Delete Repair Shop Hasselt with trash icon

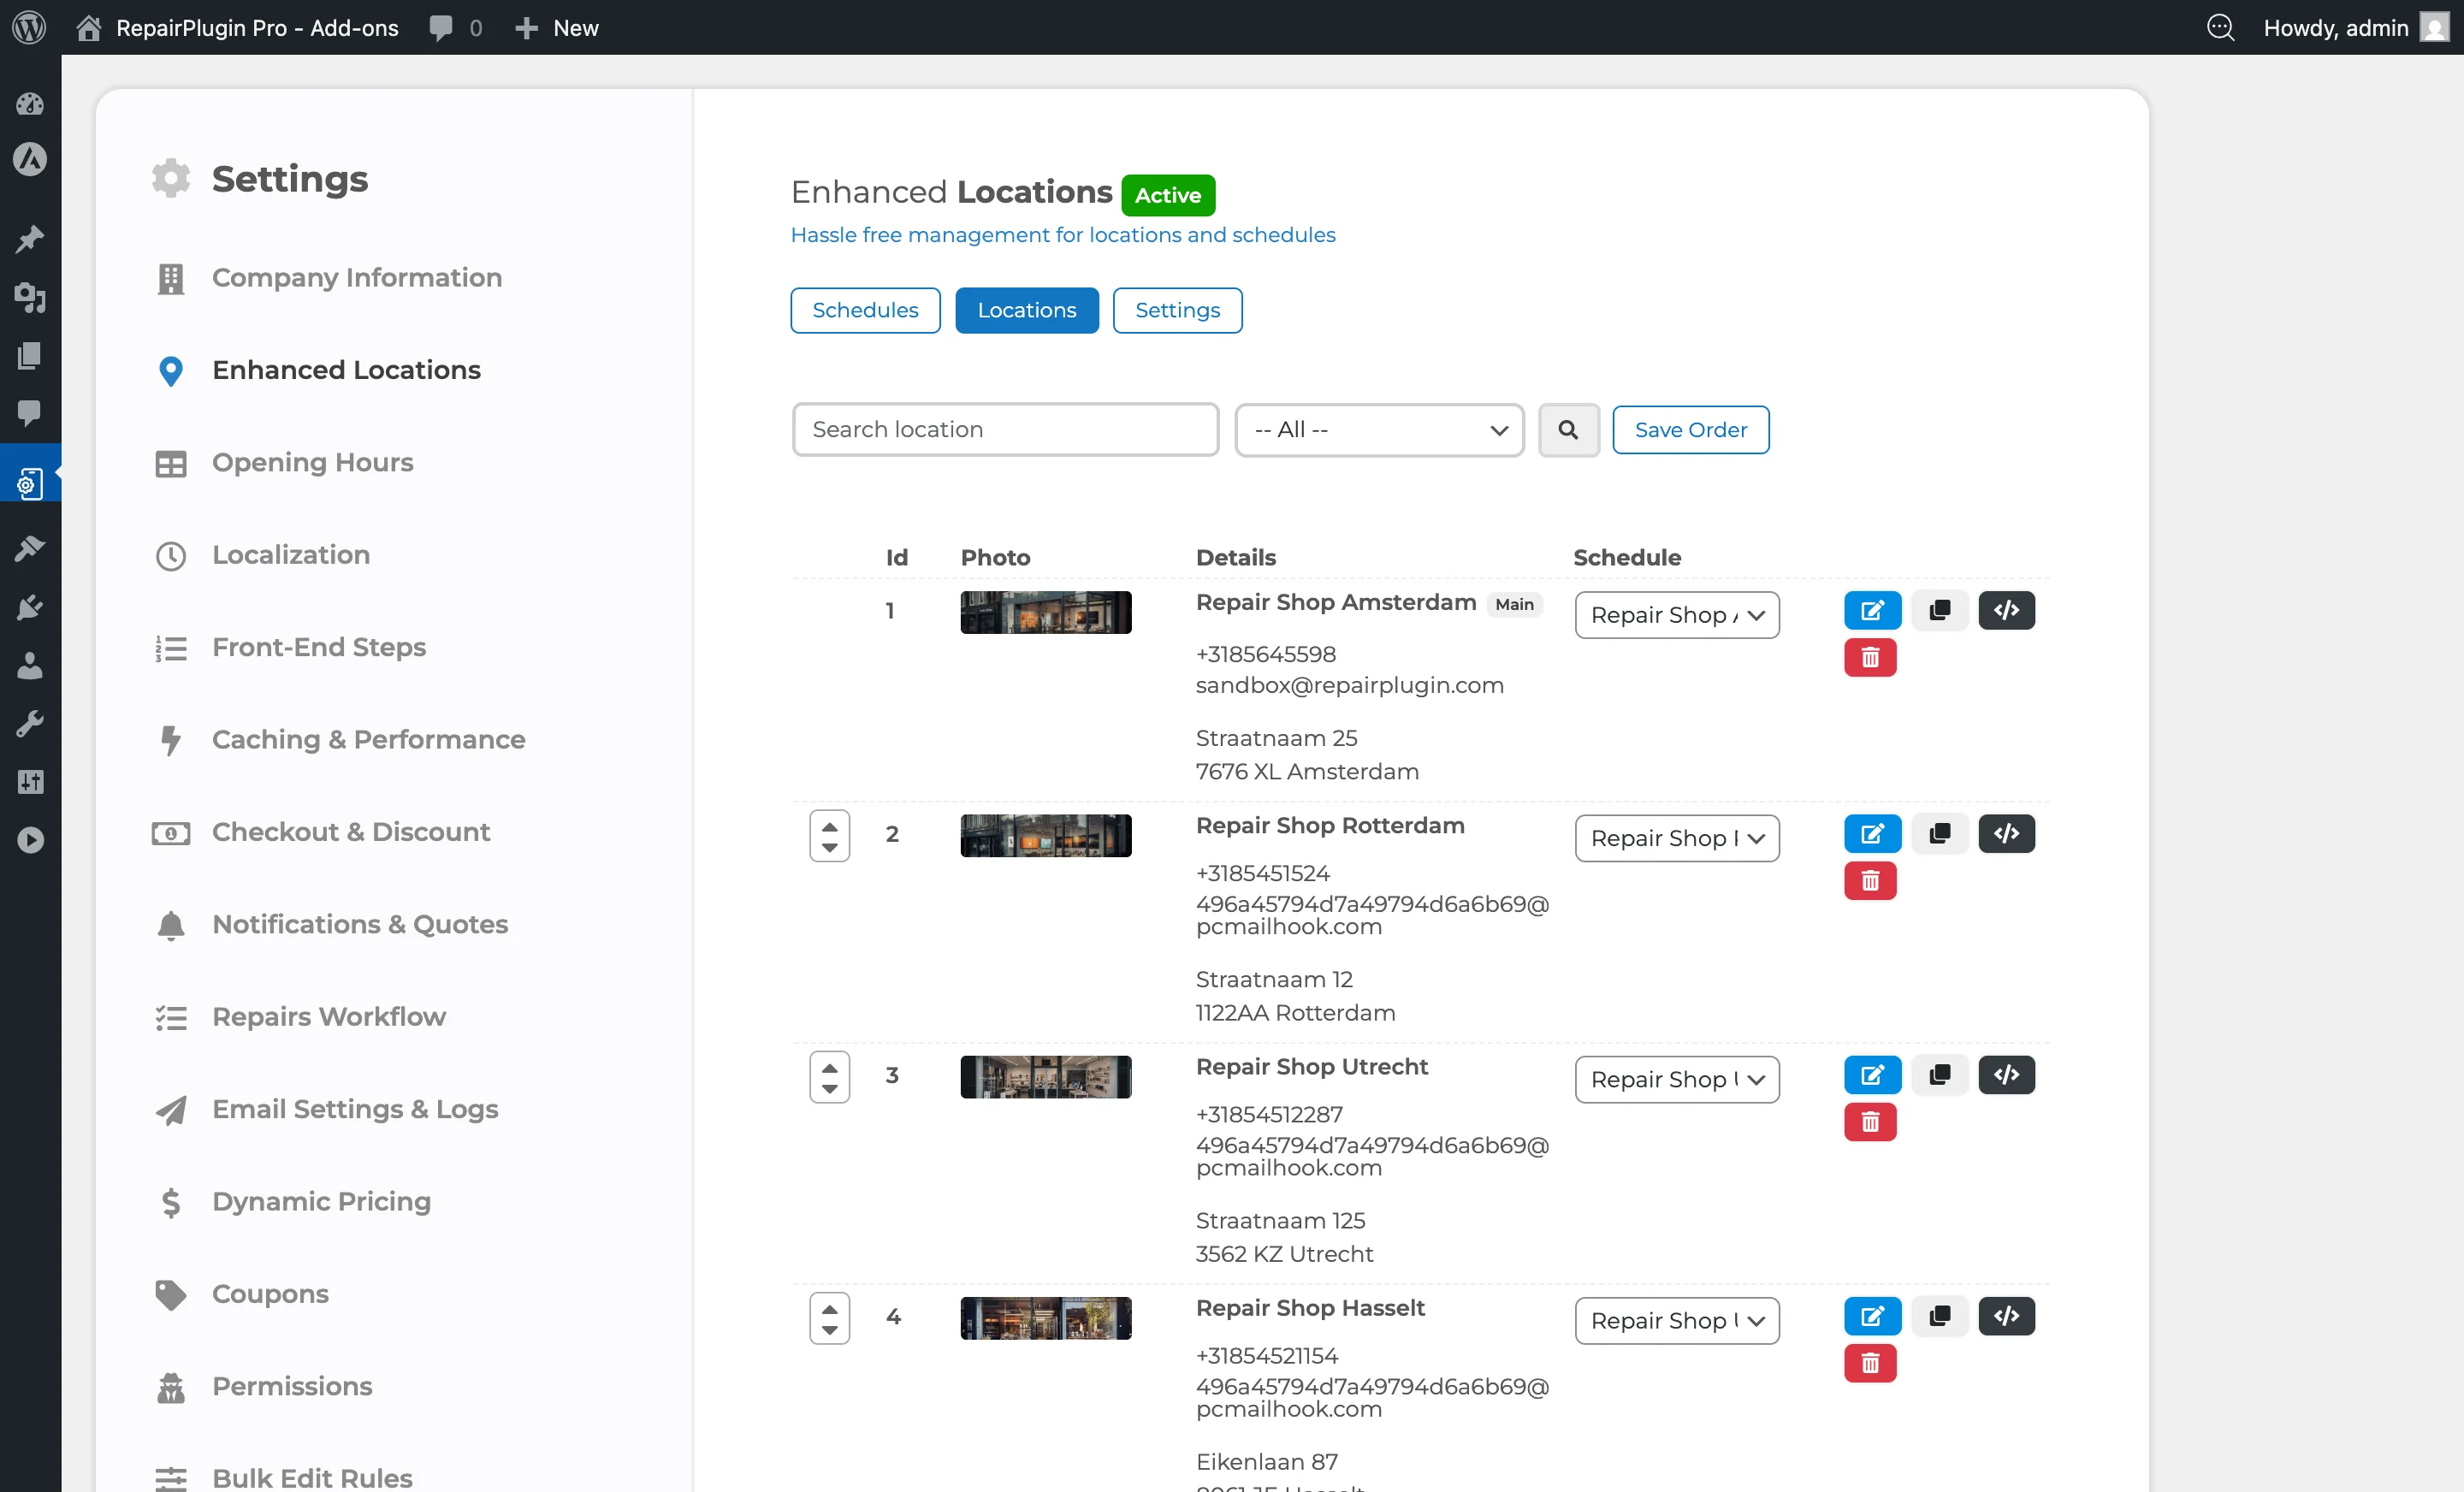1869,1363
